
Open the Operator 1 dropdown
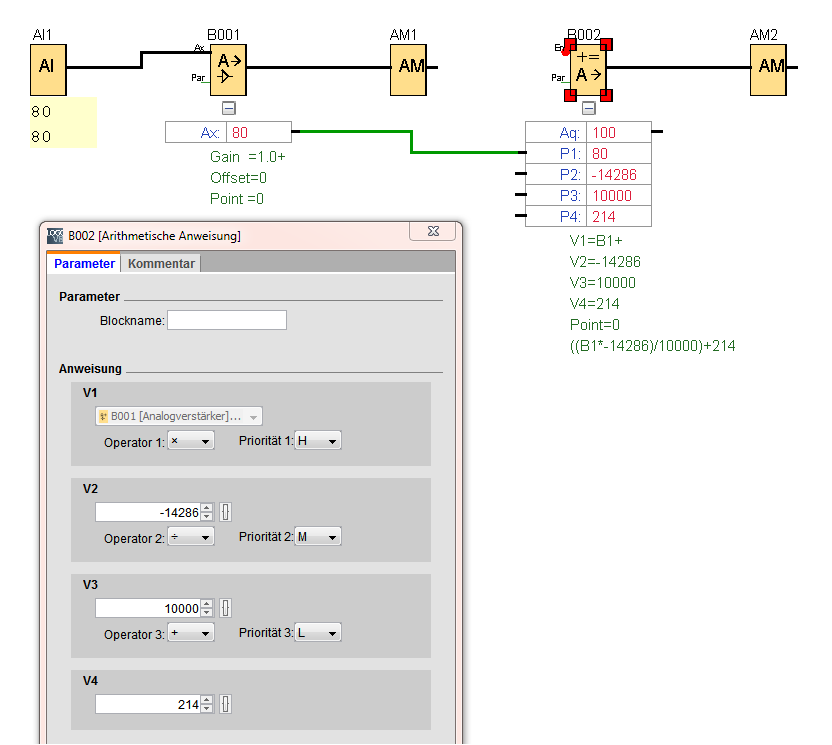[x=191, y=441]
